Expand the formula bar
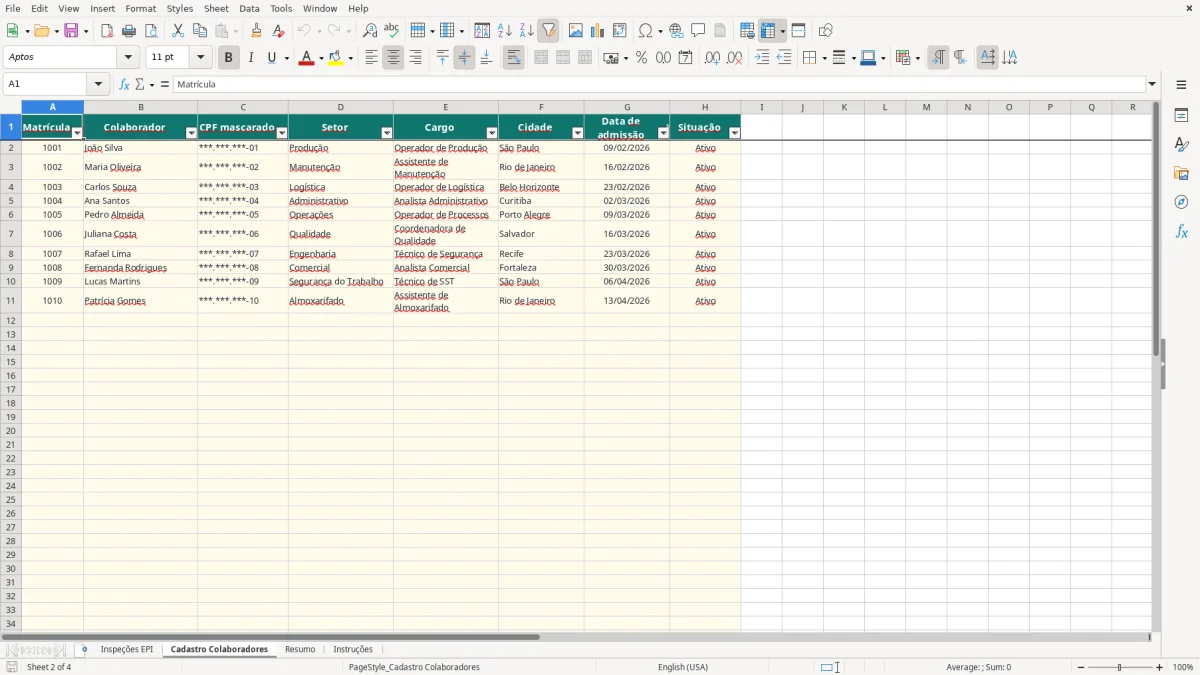This screenshot has width=1200, height=675. [x=1152, y=84]
